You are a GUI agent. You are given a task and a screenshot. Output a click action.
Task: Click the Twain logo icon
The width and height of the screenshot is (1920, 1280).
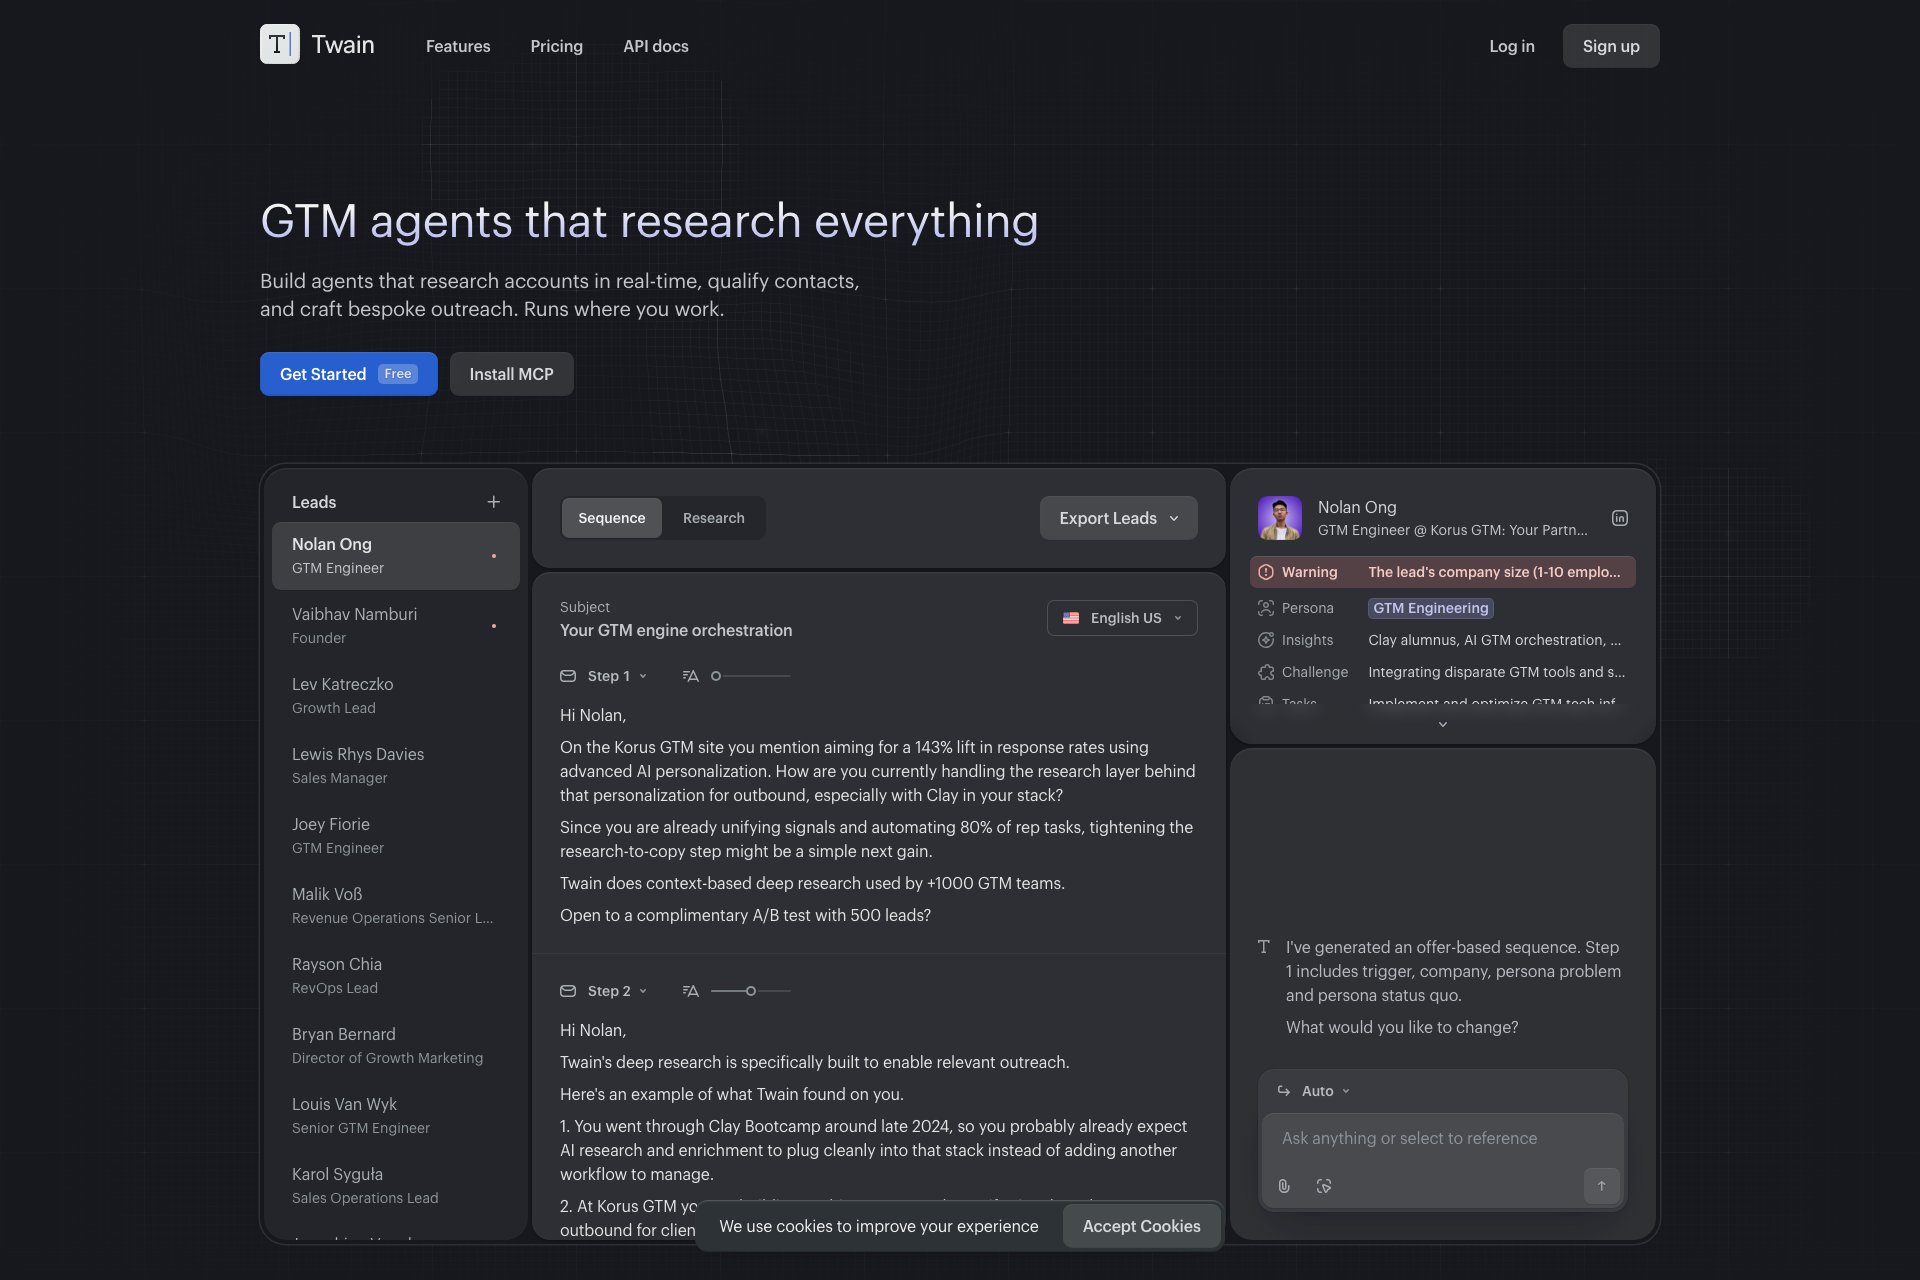click(279, 45)
